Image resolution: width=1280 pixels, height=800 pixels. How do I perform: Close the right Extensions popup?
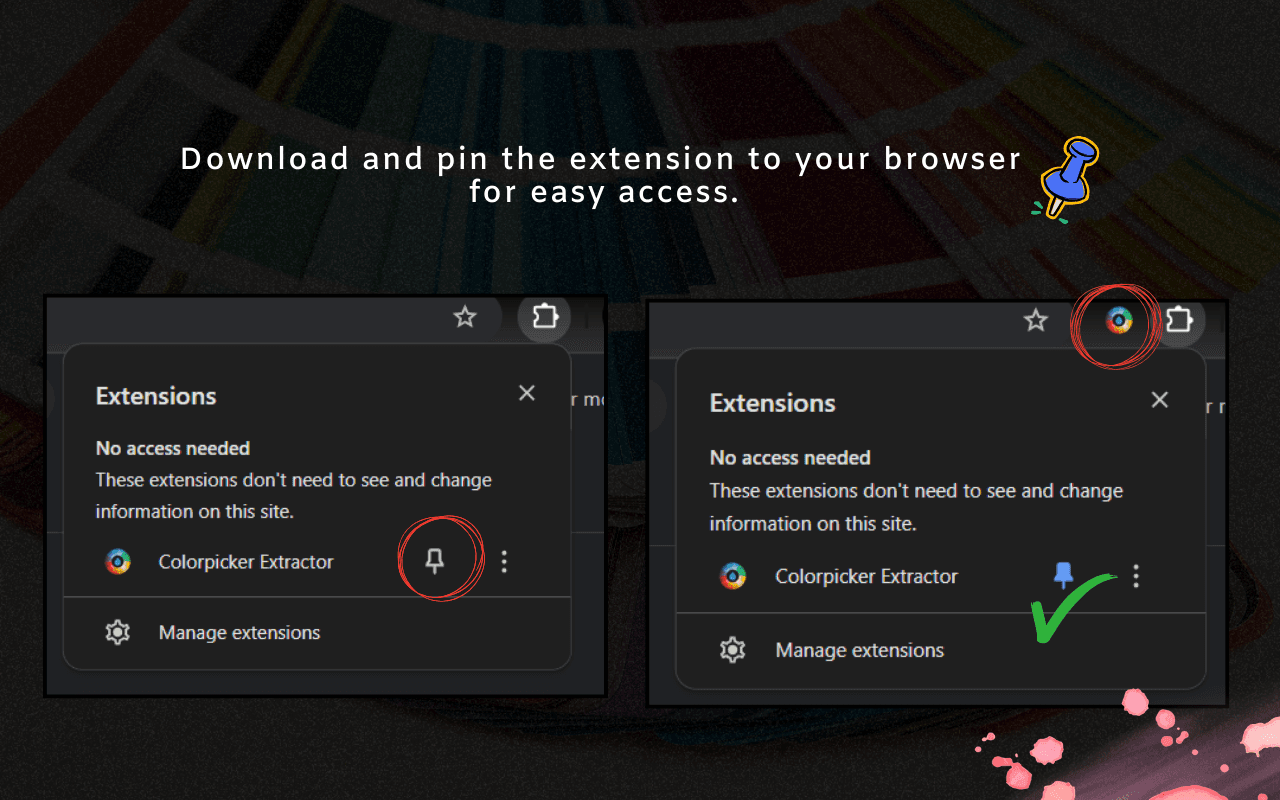point(1160,400)
